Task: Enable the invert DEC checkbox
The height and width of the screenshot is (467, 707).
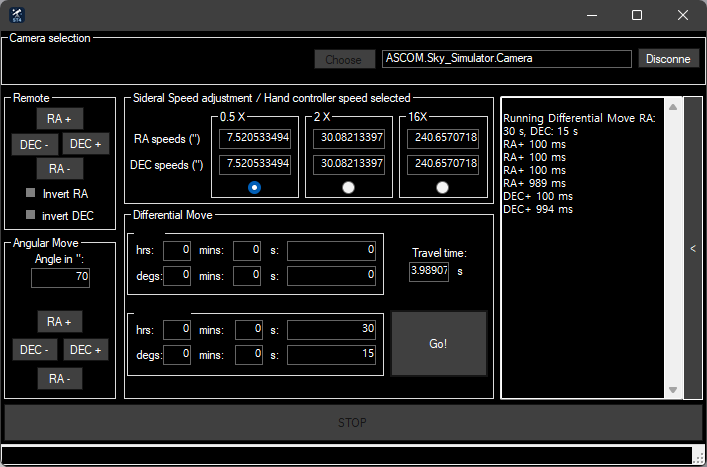Action: [x=31, y=215]
